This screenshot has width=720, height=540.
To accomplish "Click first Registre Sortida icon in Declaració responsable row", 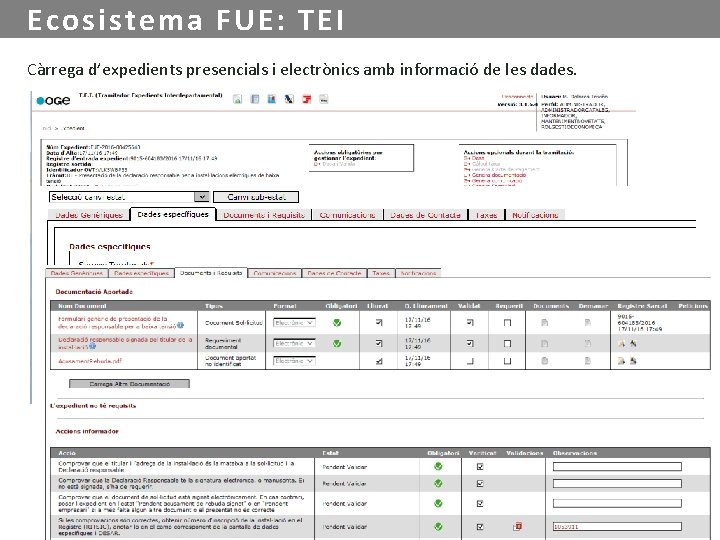I will point(621,343).
